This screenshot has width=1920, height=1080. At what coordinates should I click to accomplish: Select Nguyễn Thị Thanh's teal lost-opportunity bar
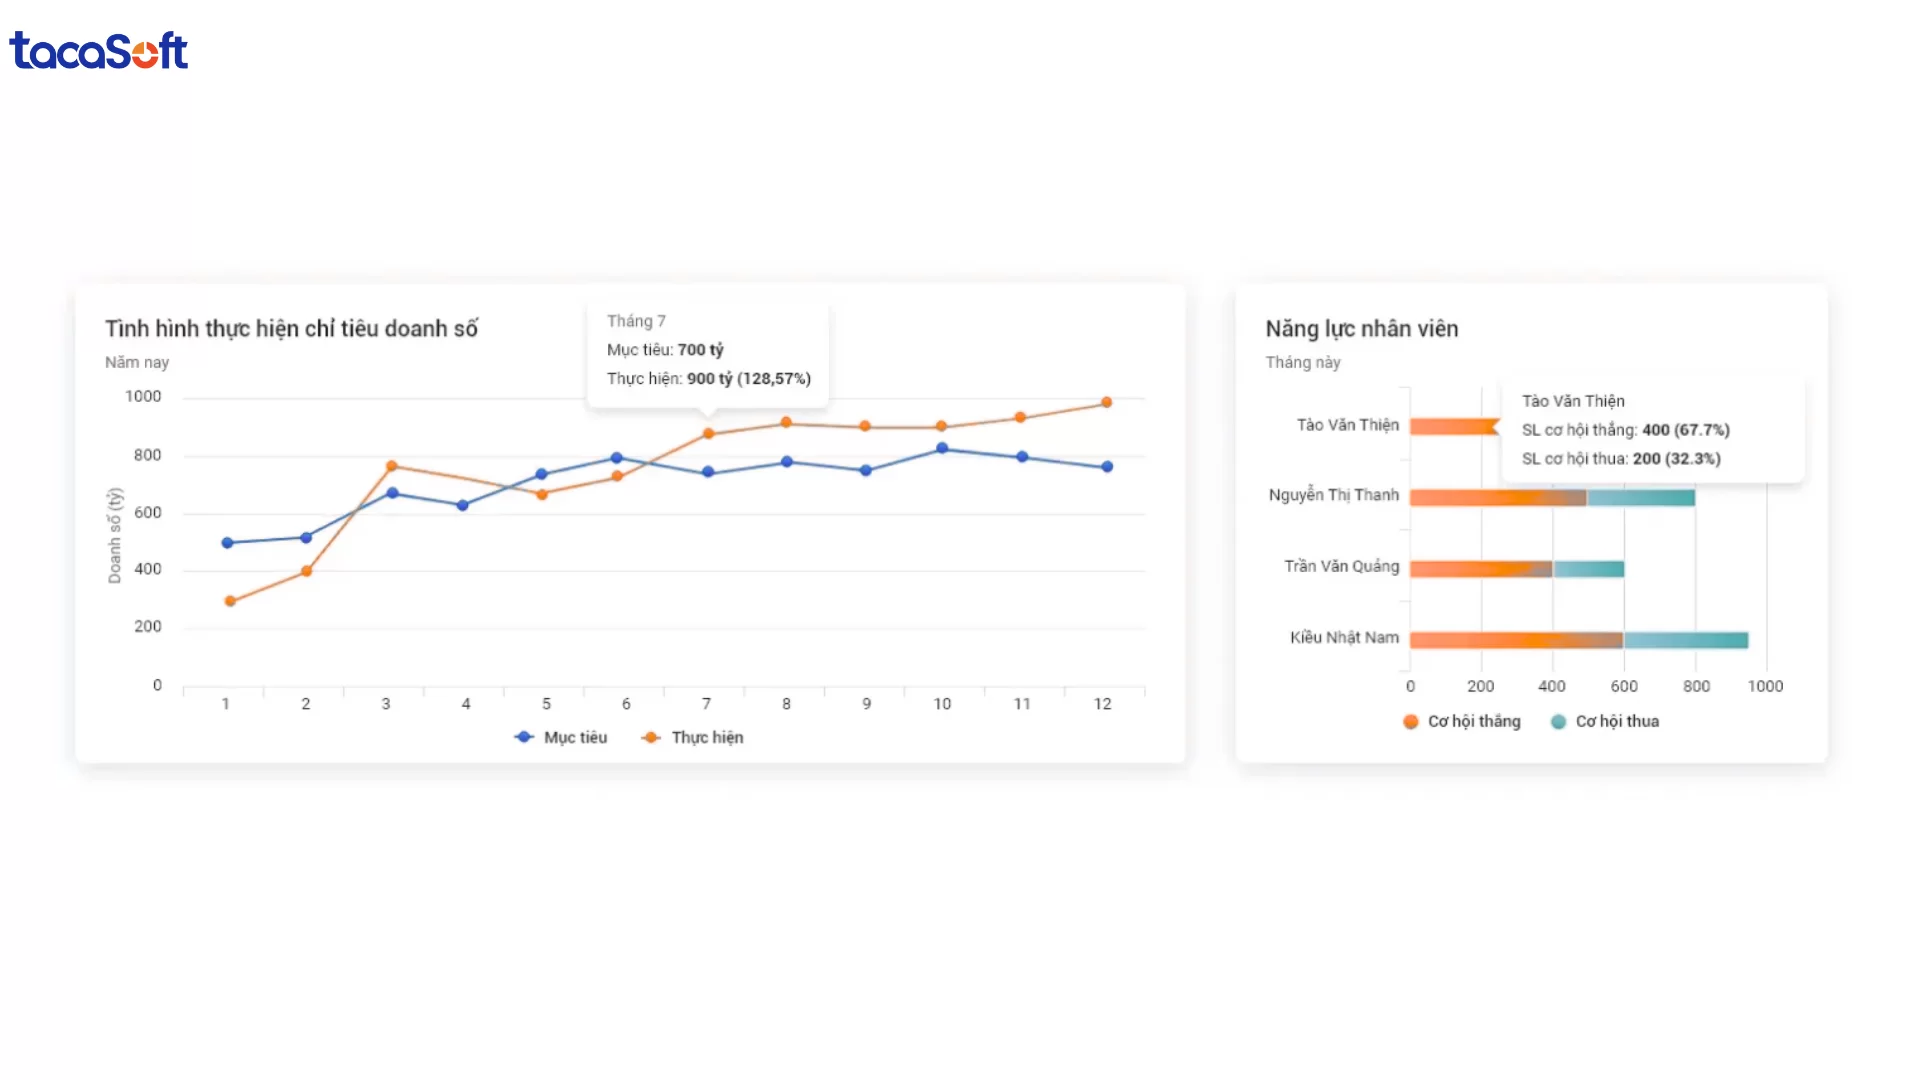pos(1640,497)
